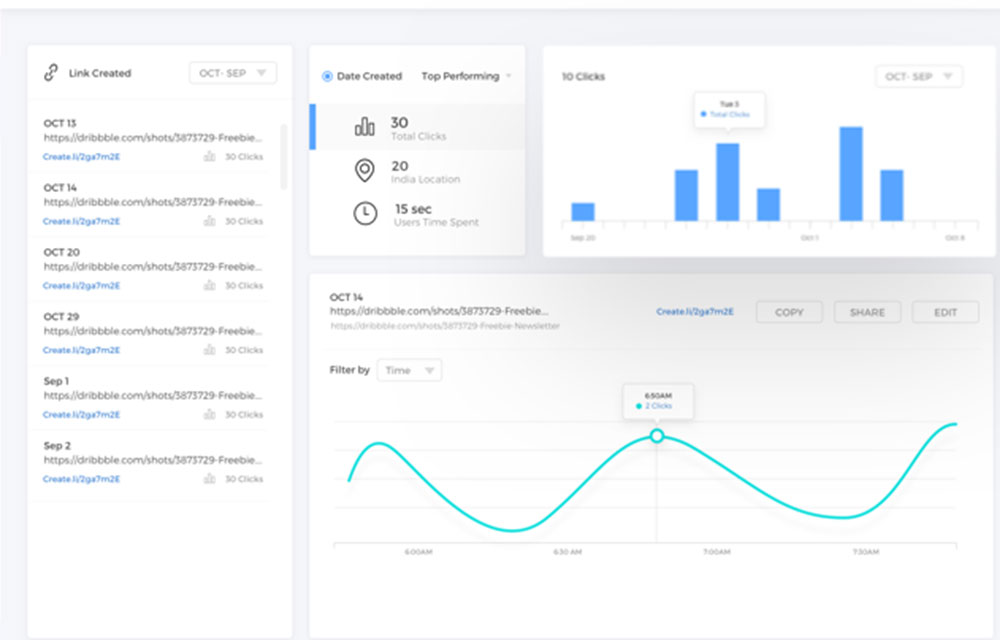This screenshot has height=640, width=1000.
Task: Click the clicks chart icon in Sep 2 row
Action: point(209,479)
